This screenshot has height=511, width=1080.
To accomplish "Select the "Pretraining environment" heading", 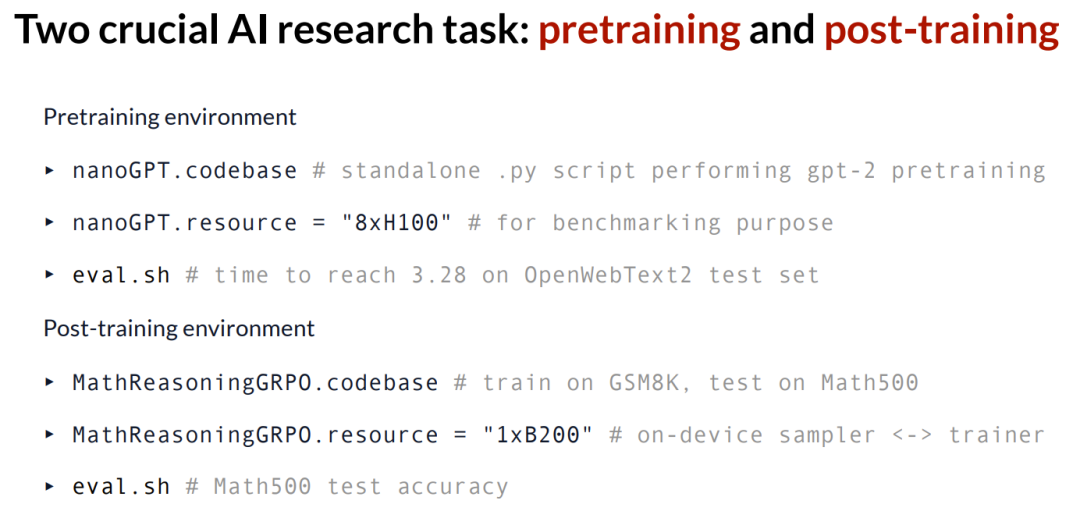I will [170, 117].
